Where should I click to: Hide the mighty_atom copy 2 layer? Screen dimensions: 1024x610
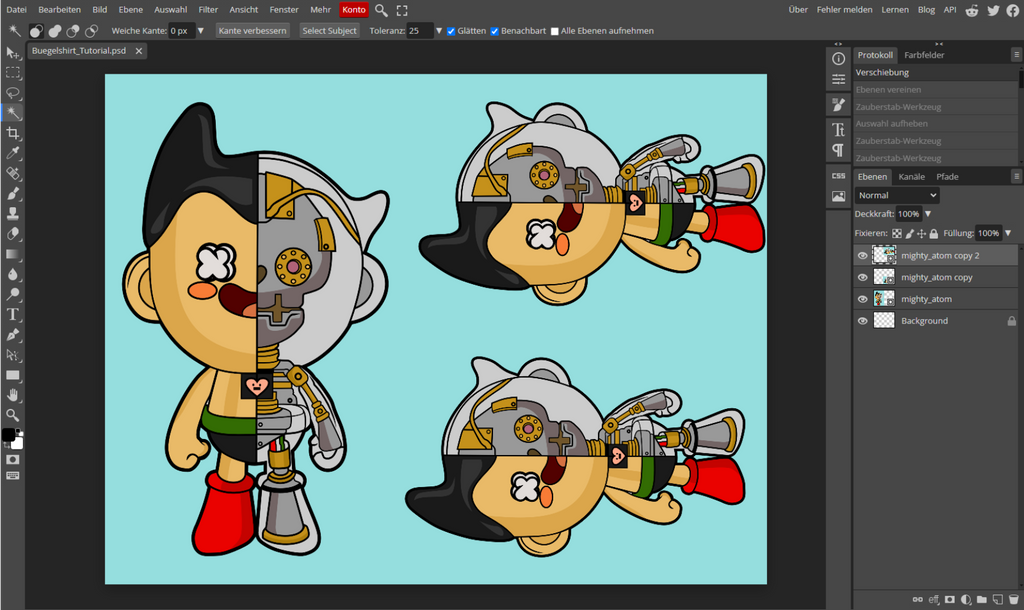click(x=862, y=255)
